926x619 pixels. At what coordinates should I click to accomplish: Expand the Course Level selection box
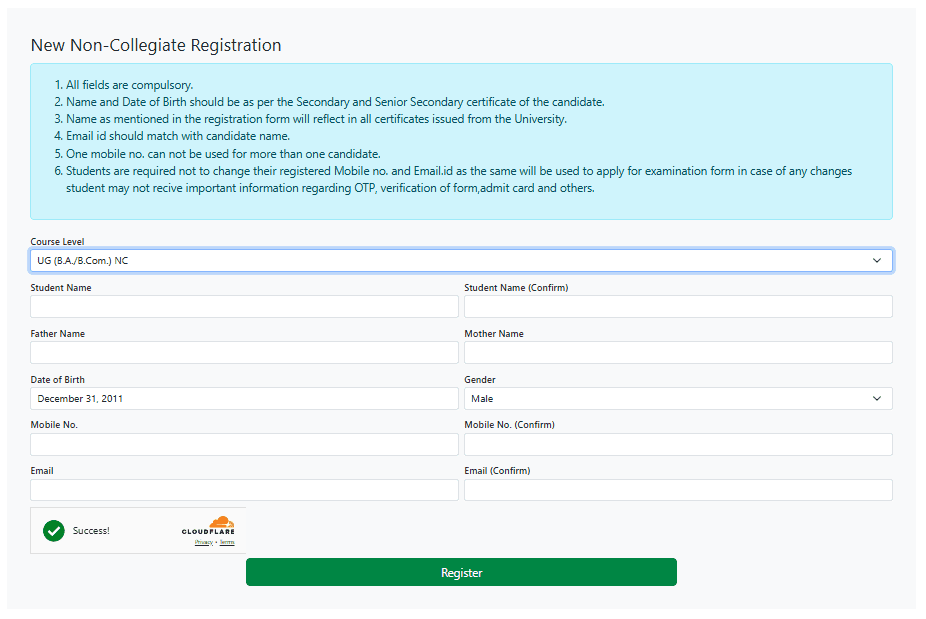[x=460, y=260]
